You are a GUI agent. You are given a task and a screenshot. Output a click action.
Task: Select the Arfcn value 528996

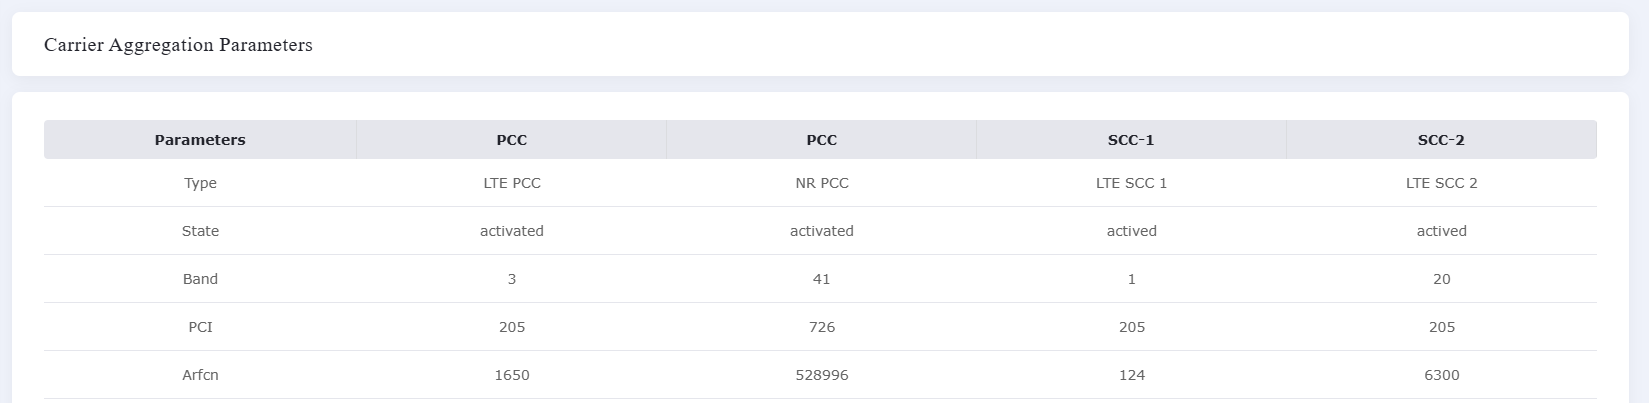pyautogui.click(x=822, y=375)
